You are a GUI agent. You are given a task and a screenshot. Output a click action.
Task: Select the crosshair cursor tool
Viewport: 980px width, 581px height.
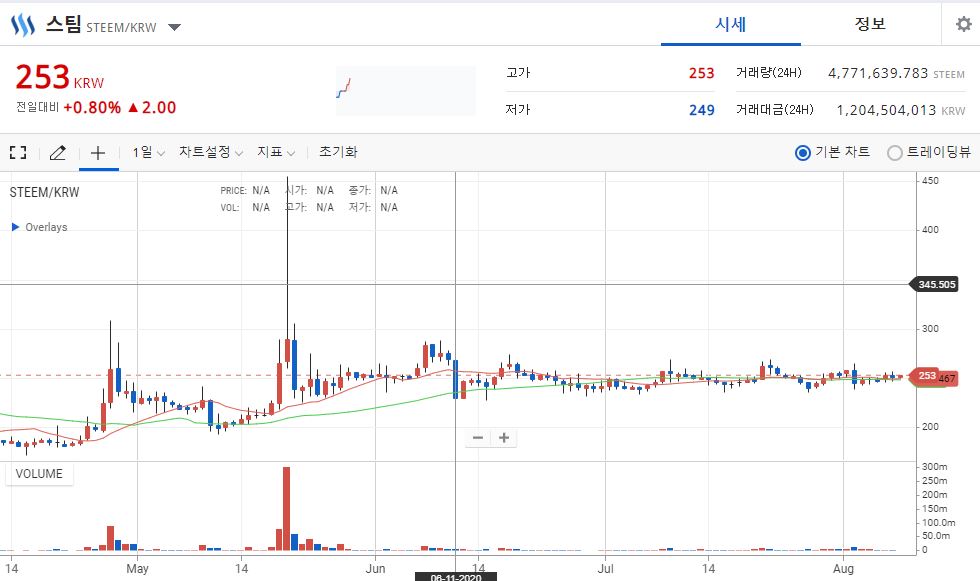click(98, 152)
